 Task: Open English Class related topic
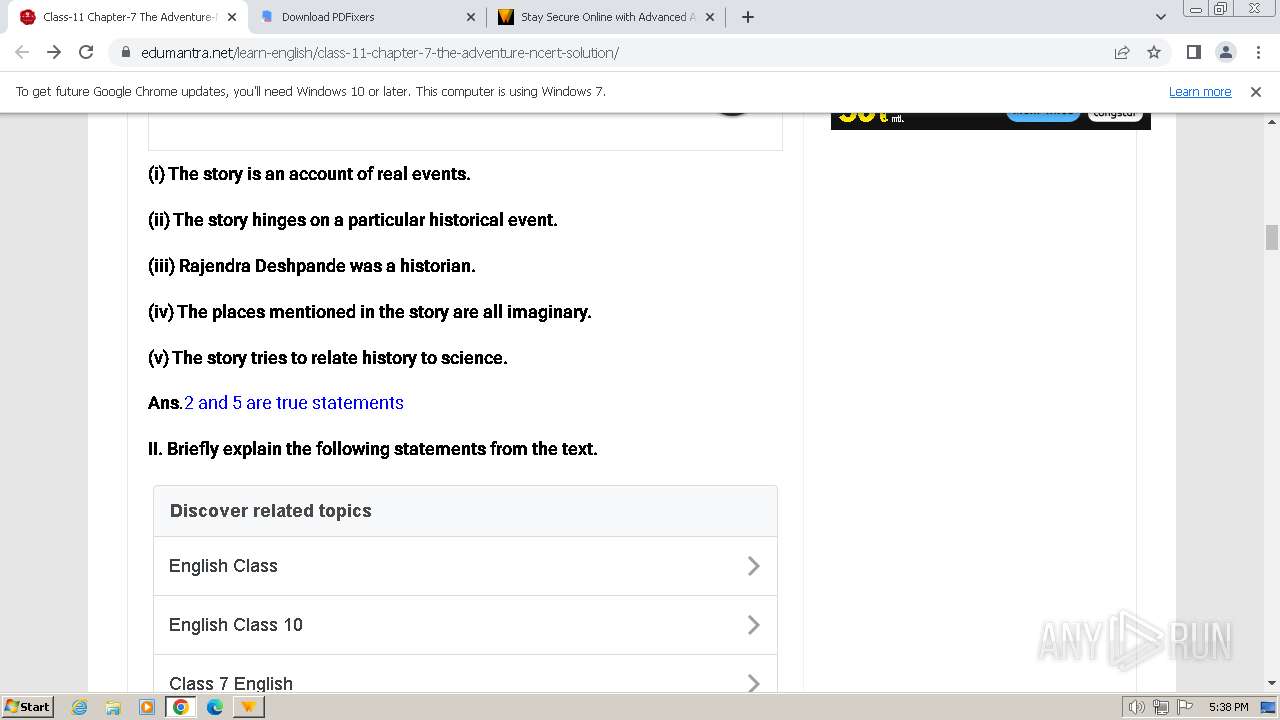[465, 566]
